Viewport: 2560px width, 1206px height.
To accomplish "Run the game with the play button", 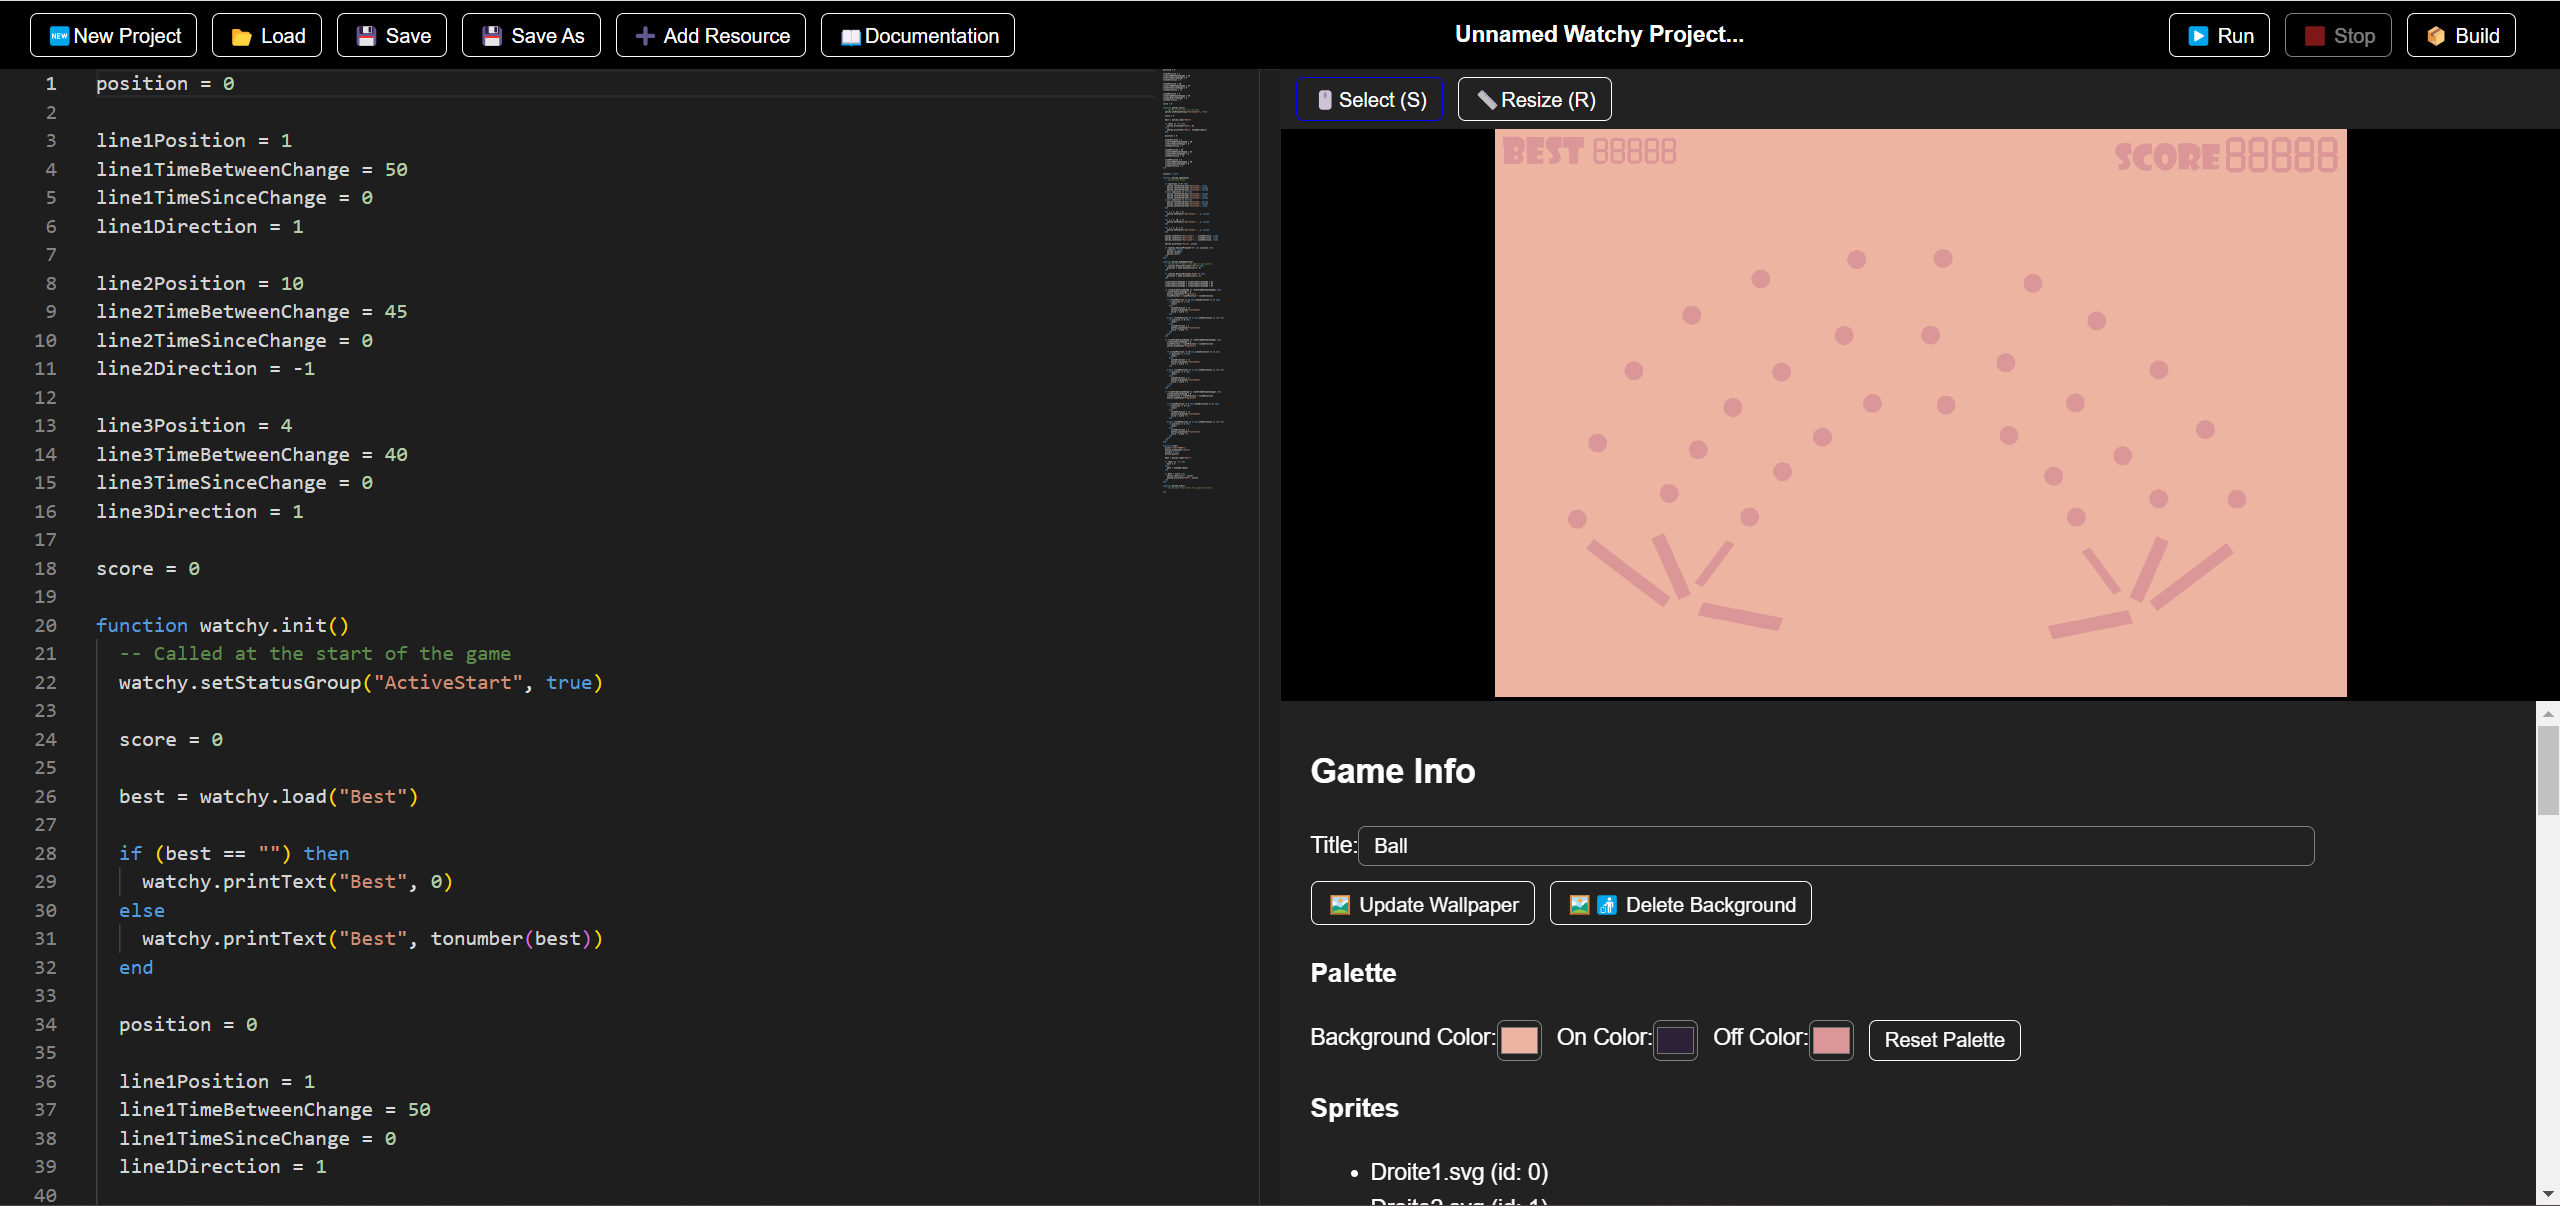I will 2219,36.
